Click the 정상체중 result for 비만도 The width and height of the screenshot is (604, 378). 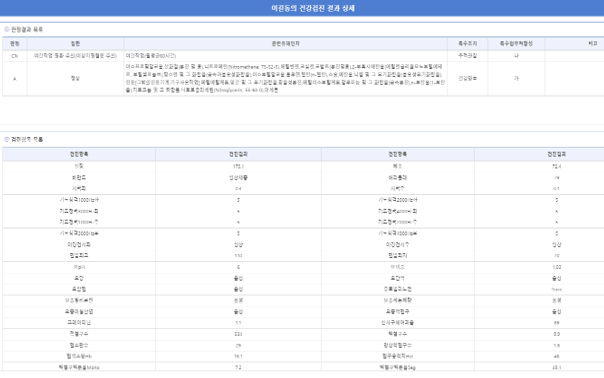pos(238,178)
